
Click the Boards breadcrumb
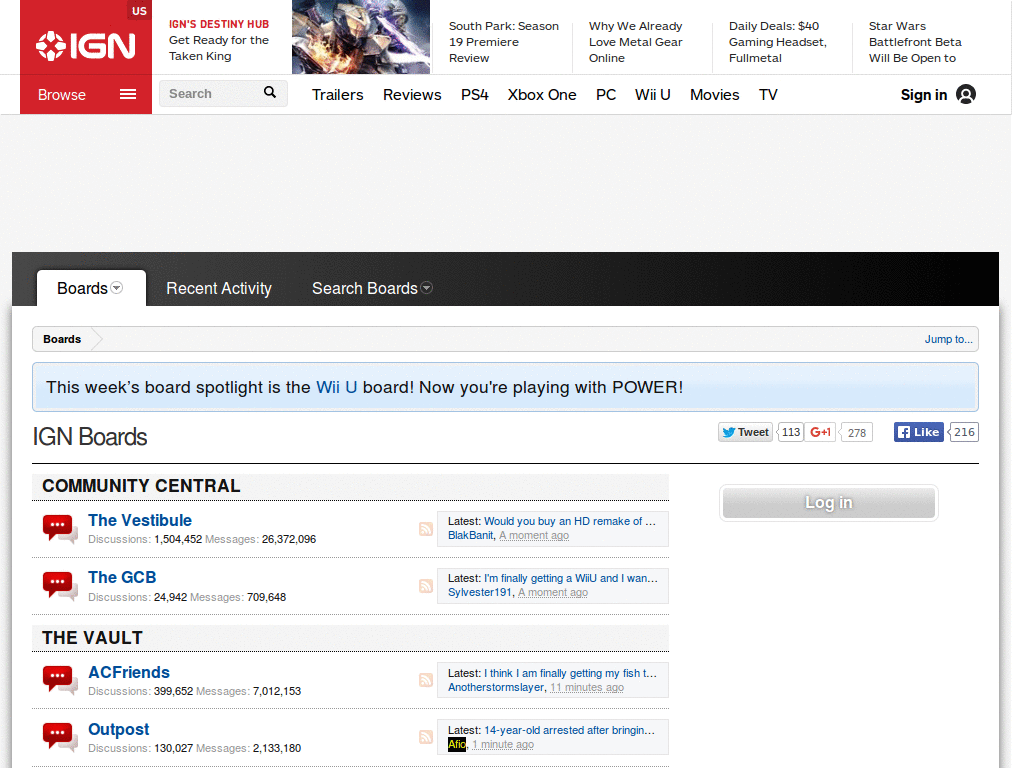[62, 339]
